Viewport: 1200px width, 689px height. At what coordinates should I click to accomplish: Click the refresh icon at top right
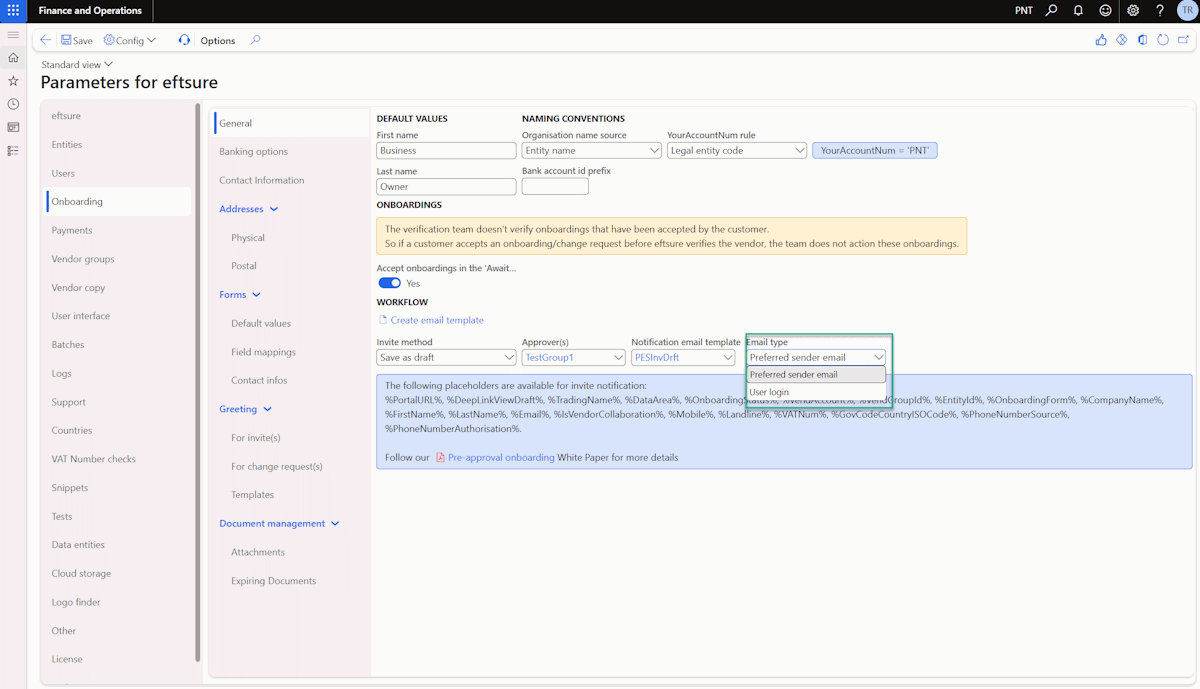1163,40
